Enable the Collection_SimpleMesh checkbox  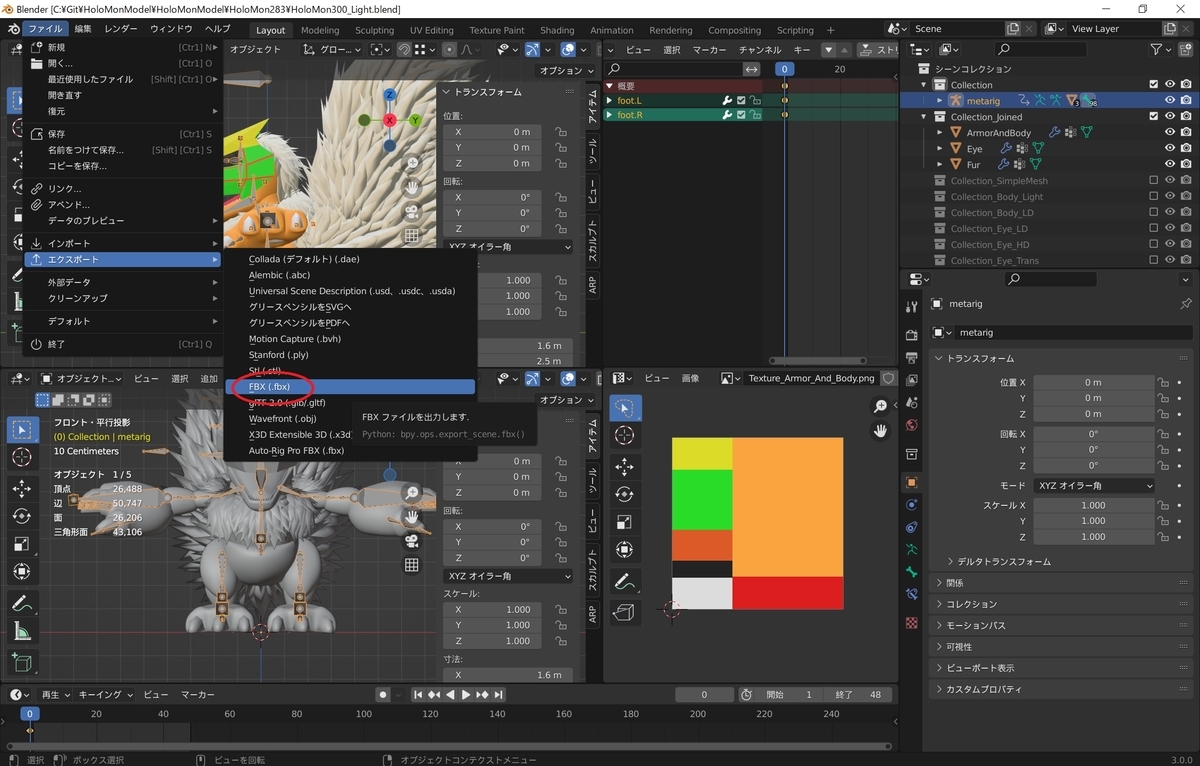click(1153, 181)
